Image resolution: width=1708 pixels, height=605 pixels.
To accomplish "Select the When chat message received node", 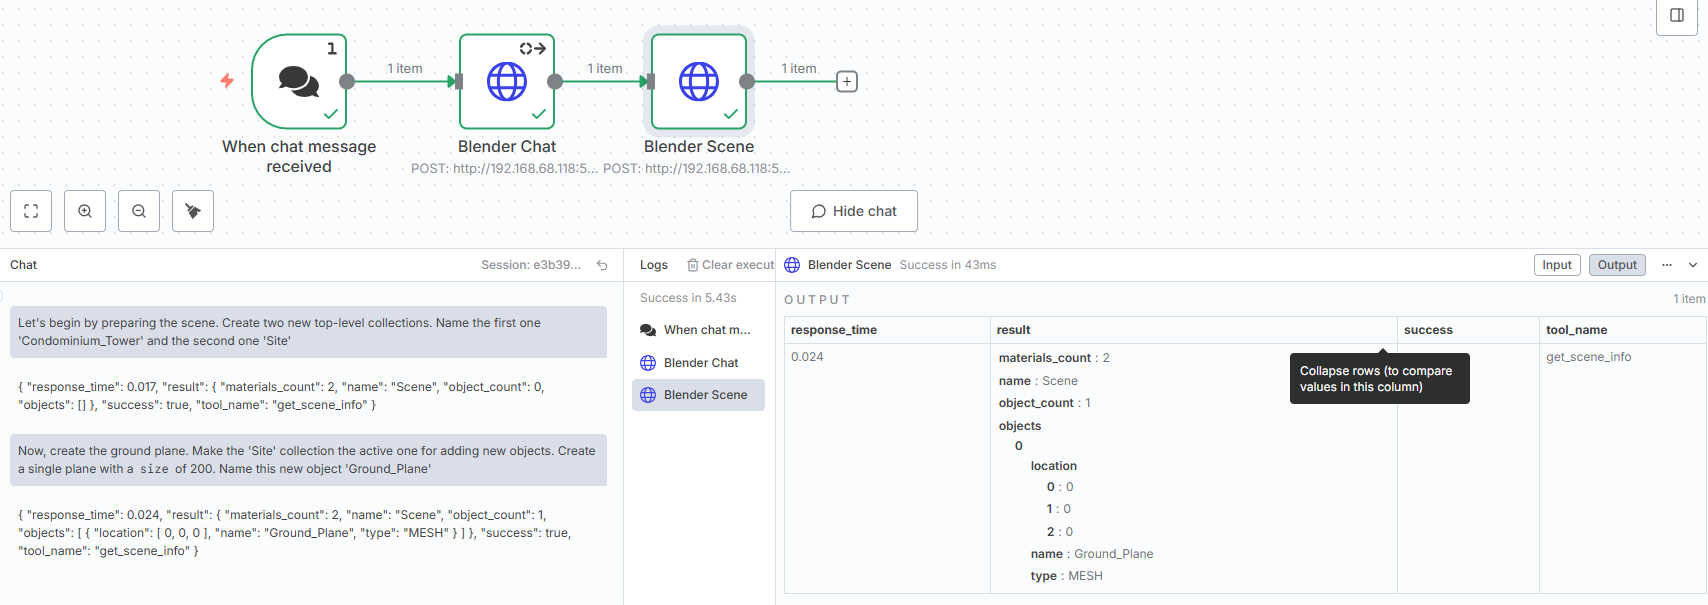I will click(x=299, y=82).
